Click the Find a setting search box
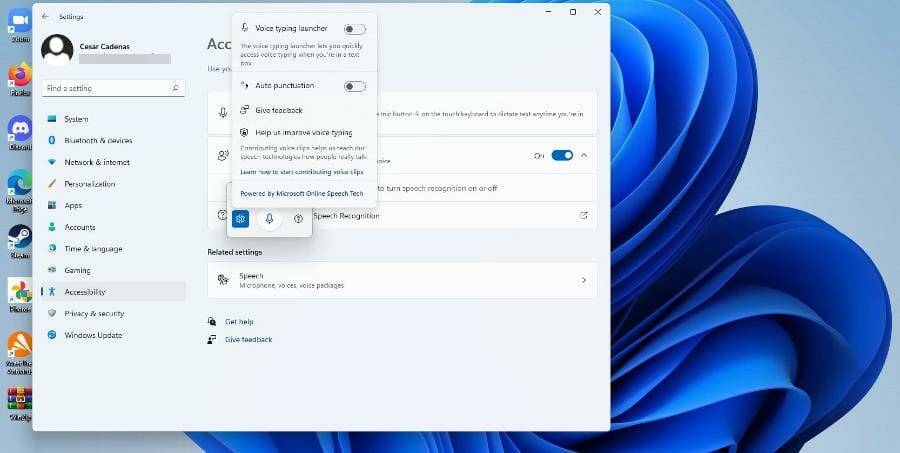Viewport: 900px width, 453px height. coord(108,88)
